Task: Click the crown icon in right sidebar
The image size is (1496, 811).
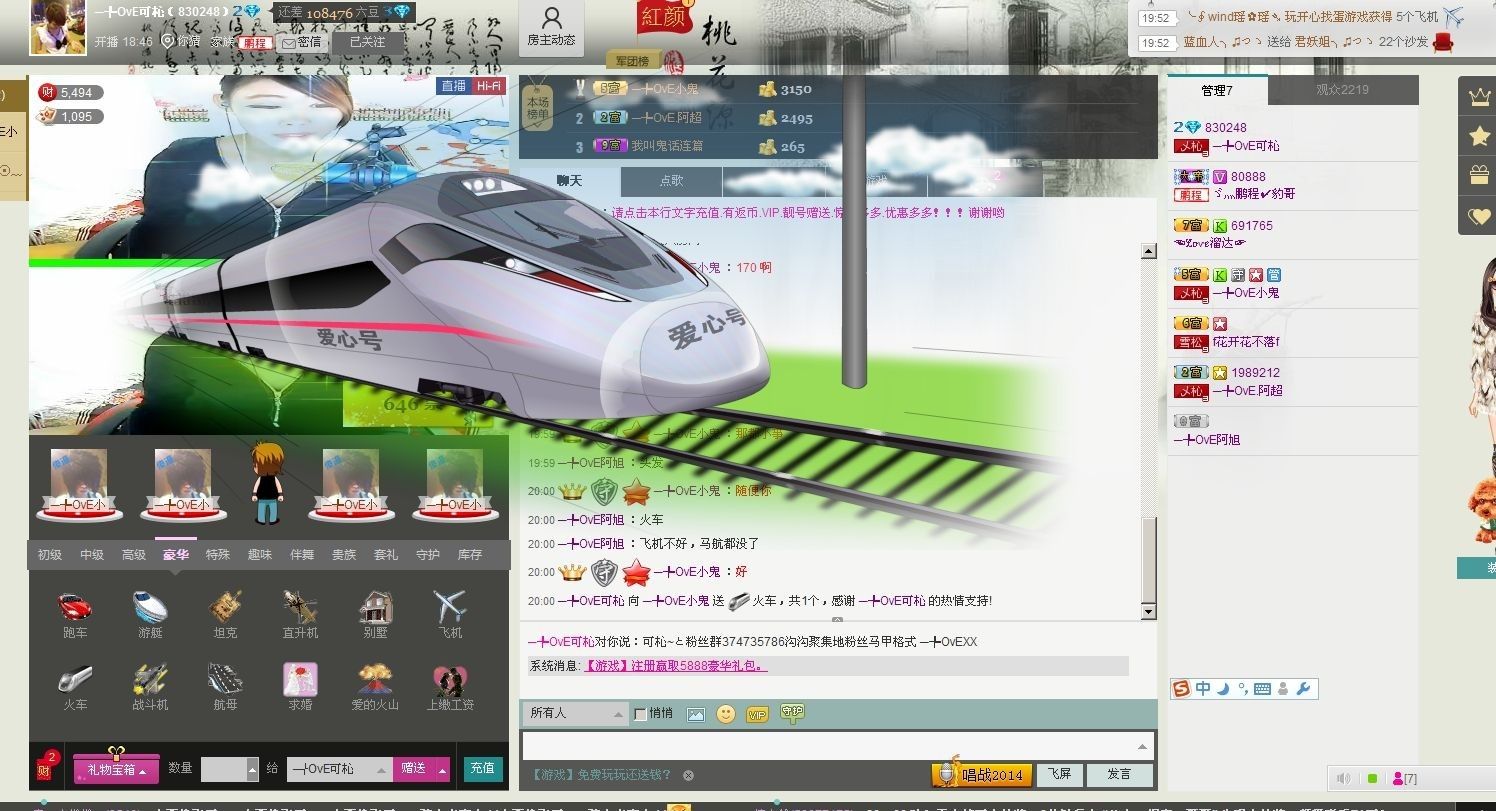Action: point(1478,97)
